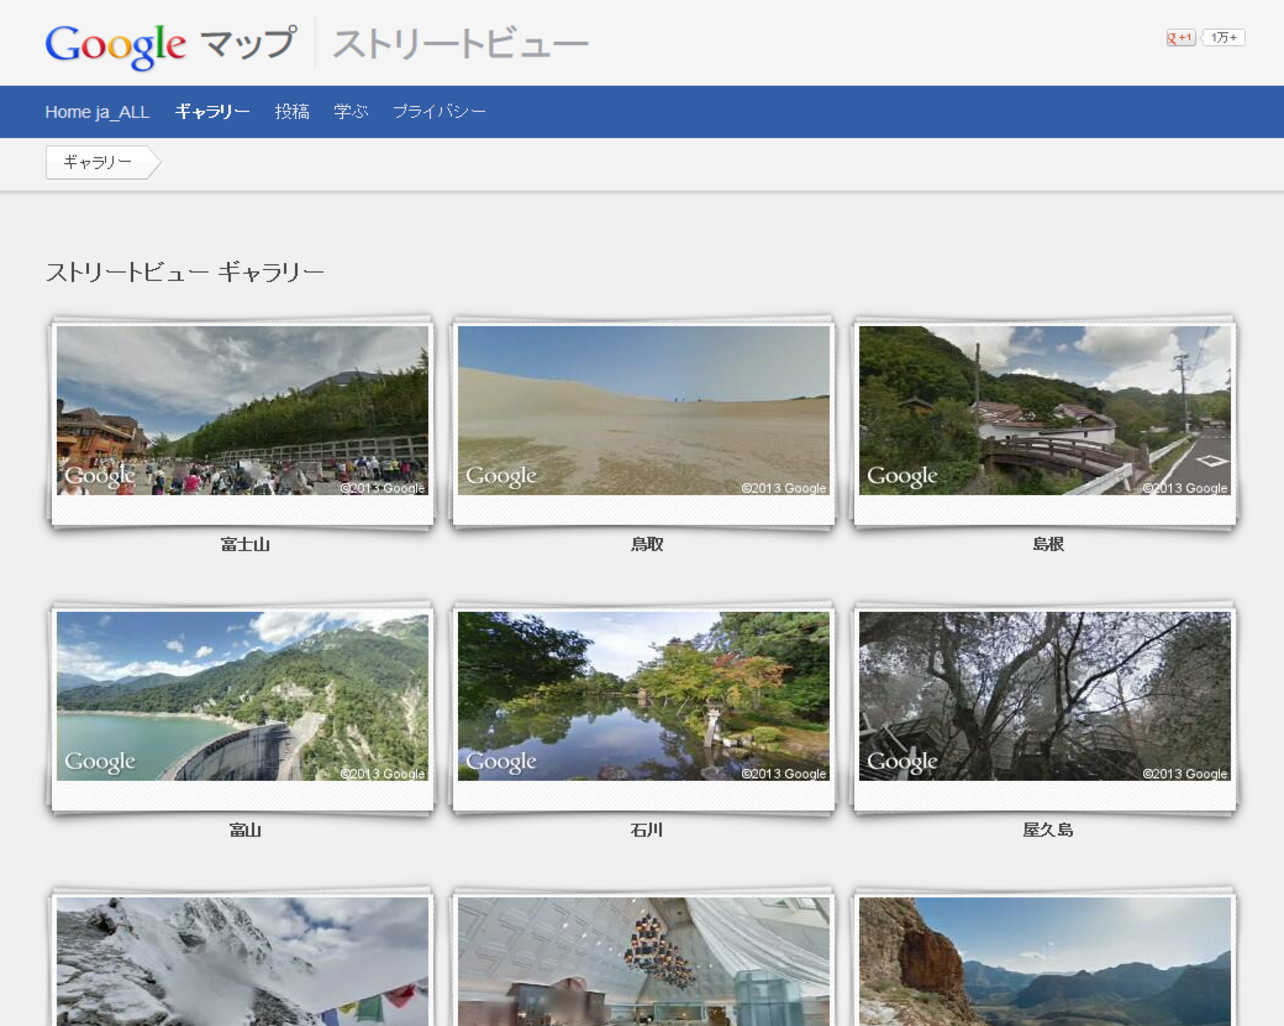The image size is (1284, 1026).
Task: Click the 鳥取 caption label
Action: coord(647,544)
